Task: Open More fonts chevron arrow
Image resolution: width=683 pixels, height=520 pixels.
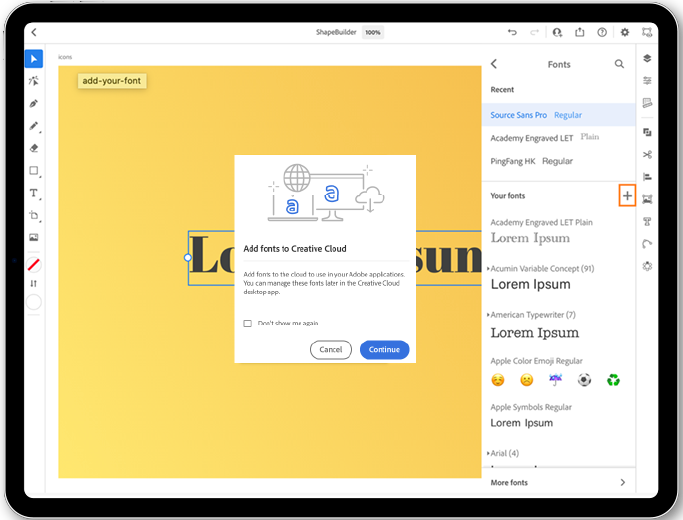Action: coord(623,483)
